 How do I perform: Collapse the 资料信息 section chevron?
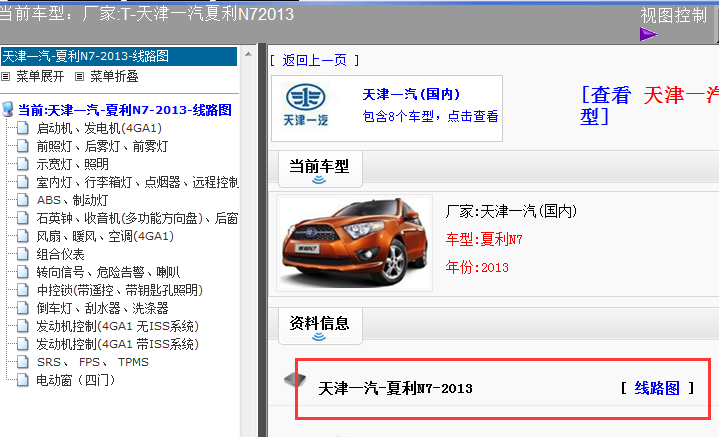pyautogui.click(x=319, y=337)
